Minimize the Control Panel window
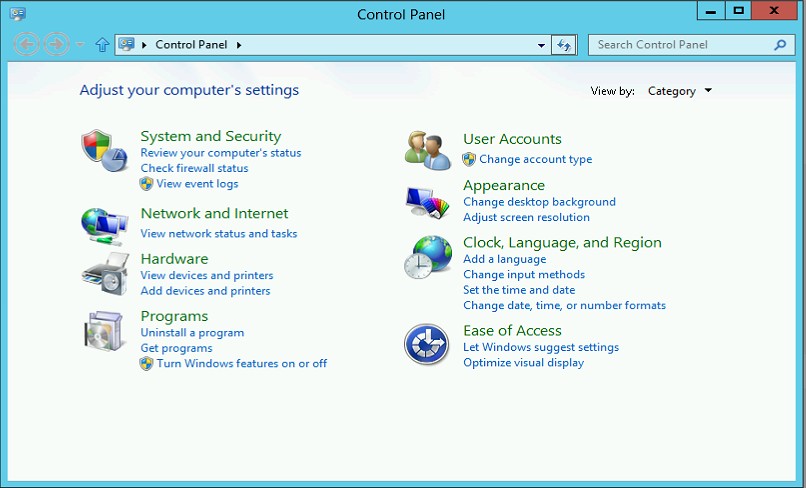This screenshot has height=488, width=806. 711,10
